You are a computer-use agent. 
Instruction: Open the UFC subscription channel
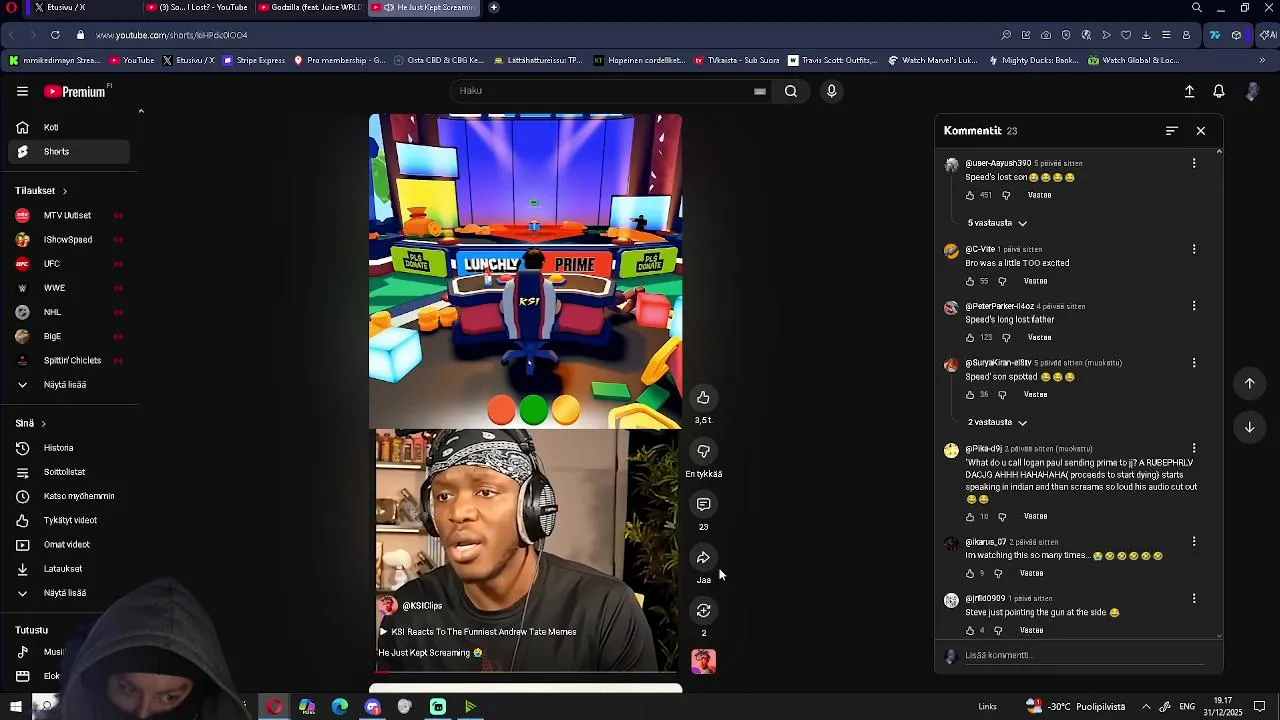click(69, 264)
